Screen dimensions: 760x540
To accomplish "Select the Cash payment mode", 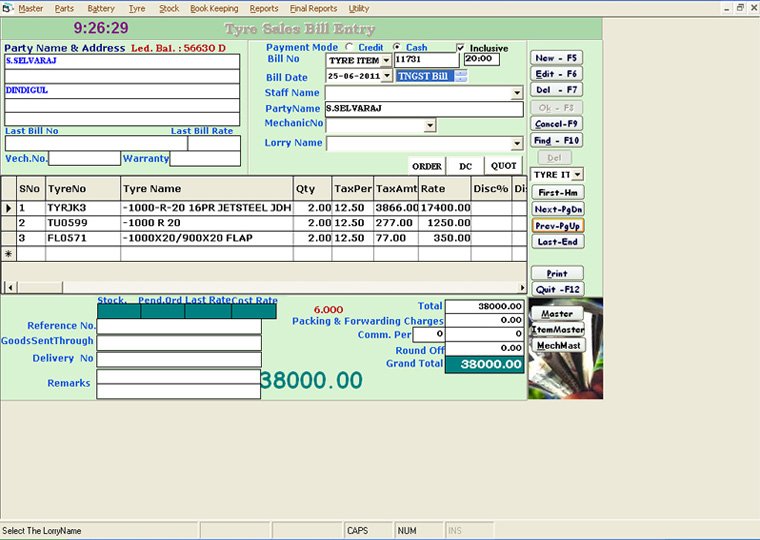I will [397, 47].
